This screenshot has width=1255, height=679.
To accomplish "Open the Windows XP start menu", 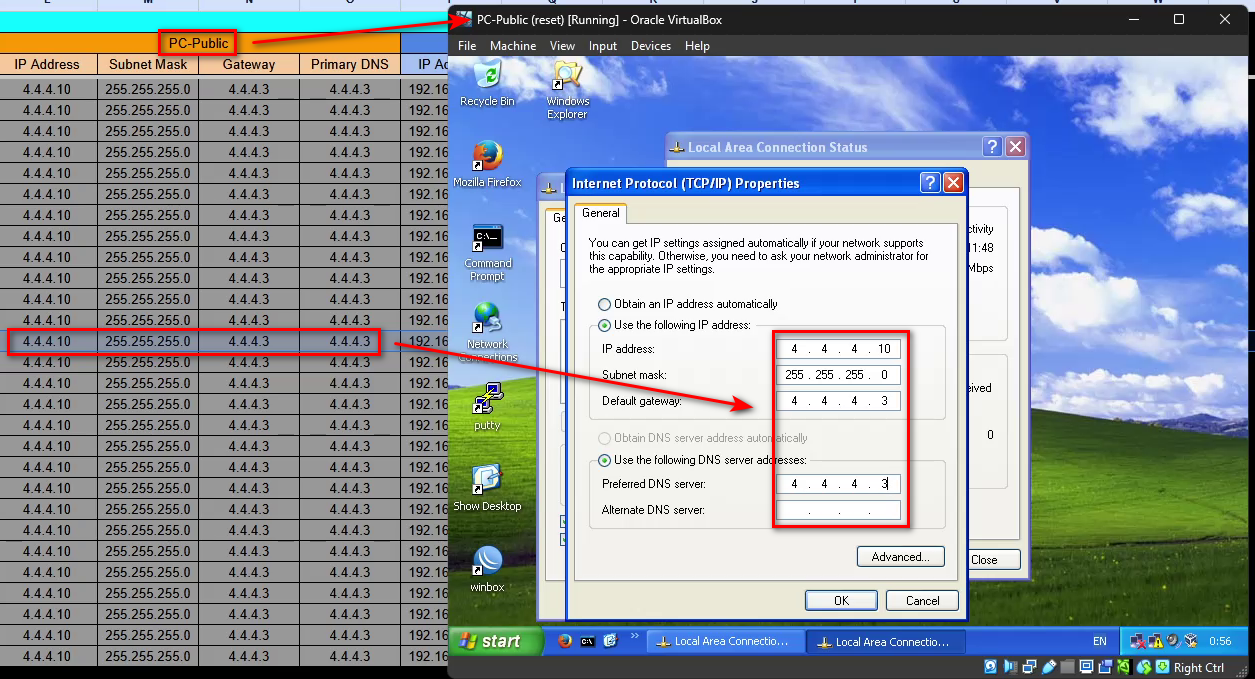I will tap(496, 641).
